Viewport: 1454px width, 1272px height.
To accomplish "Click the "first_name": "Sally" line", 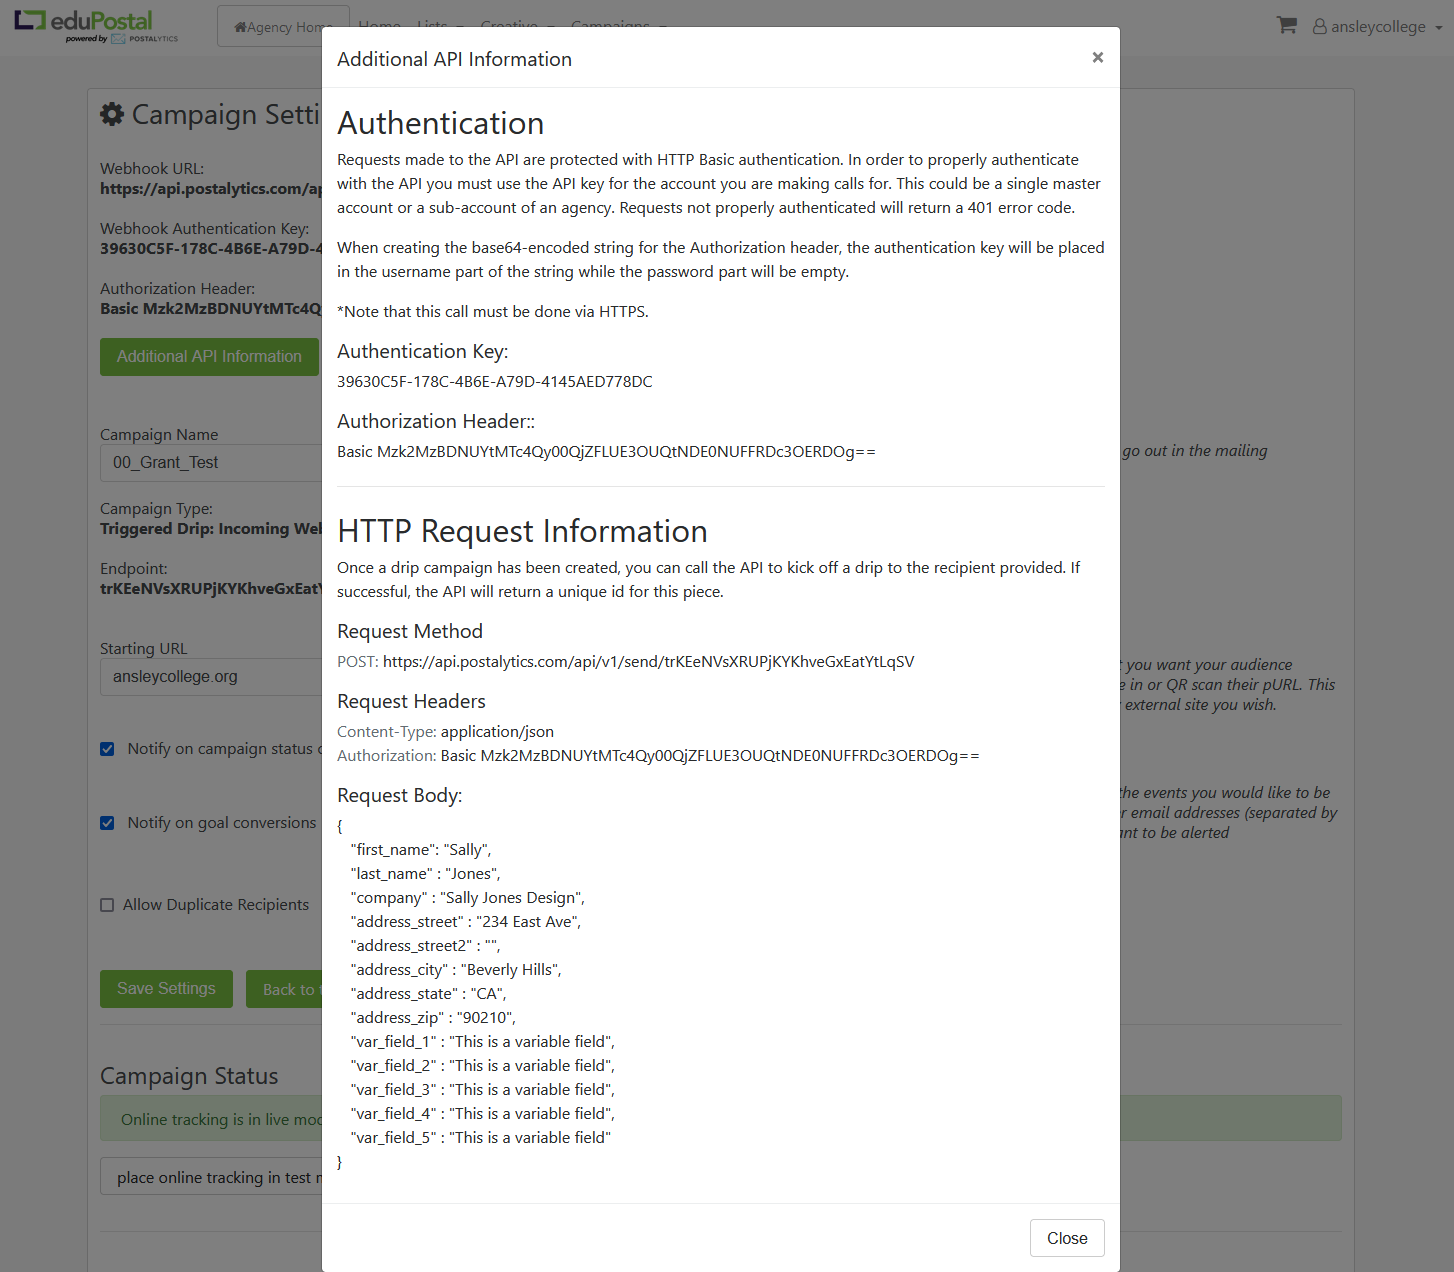I will tap(421, 850).
